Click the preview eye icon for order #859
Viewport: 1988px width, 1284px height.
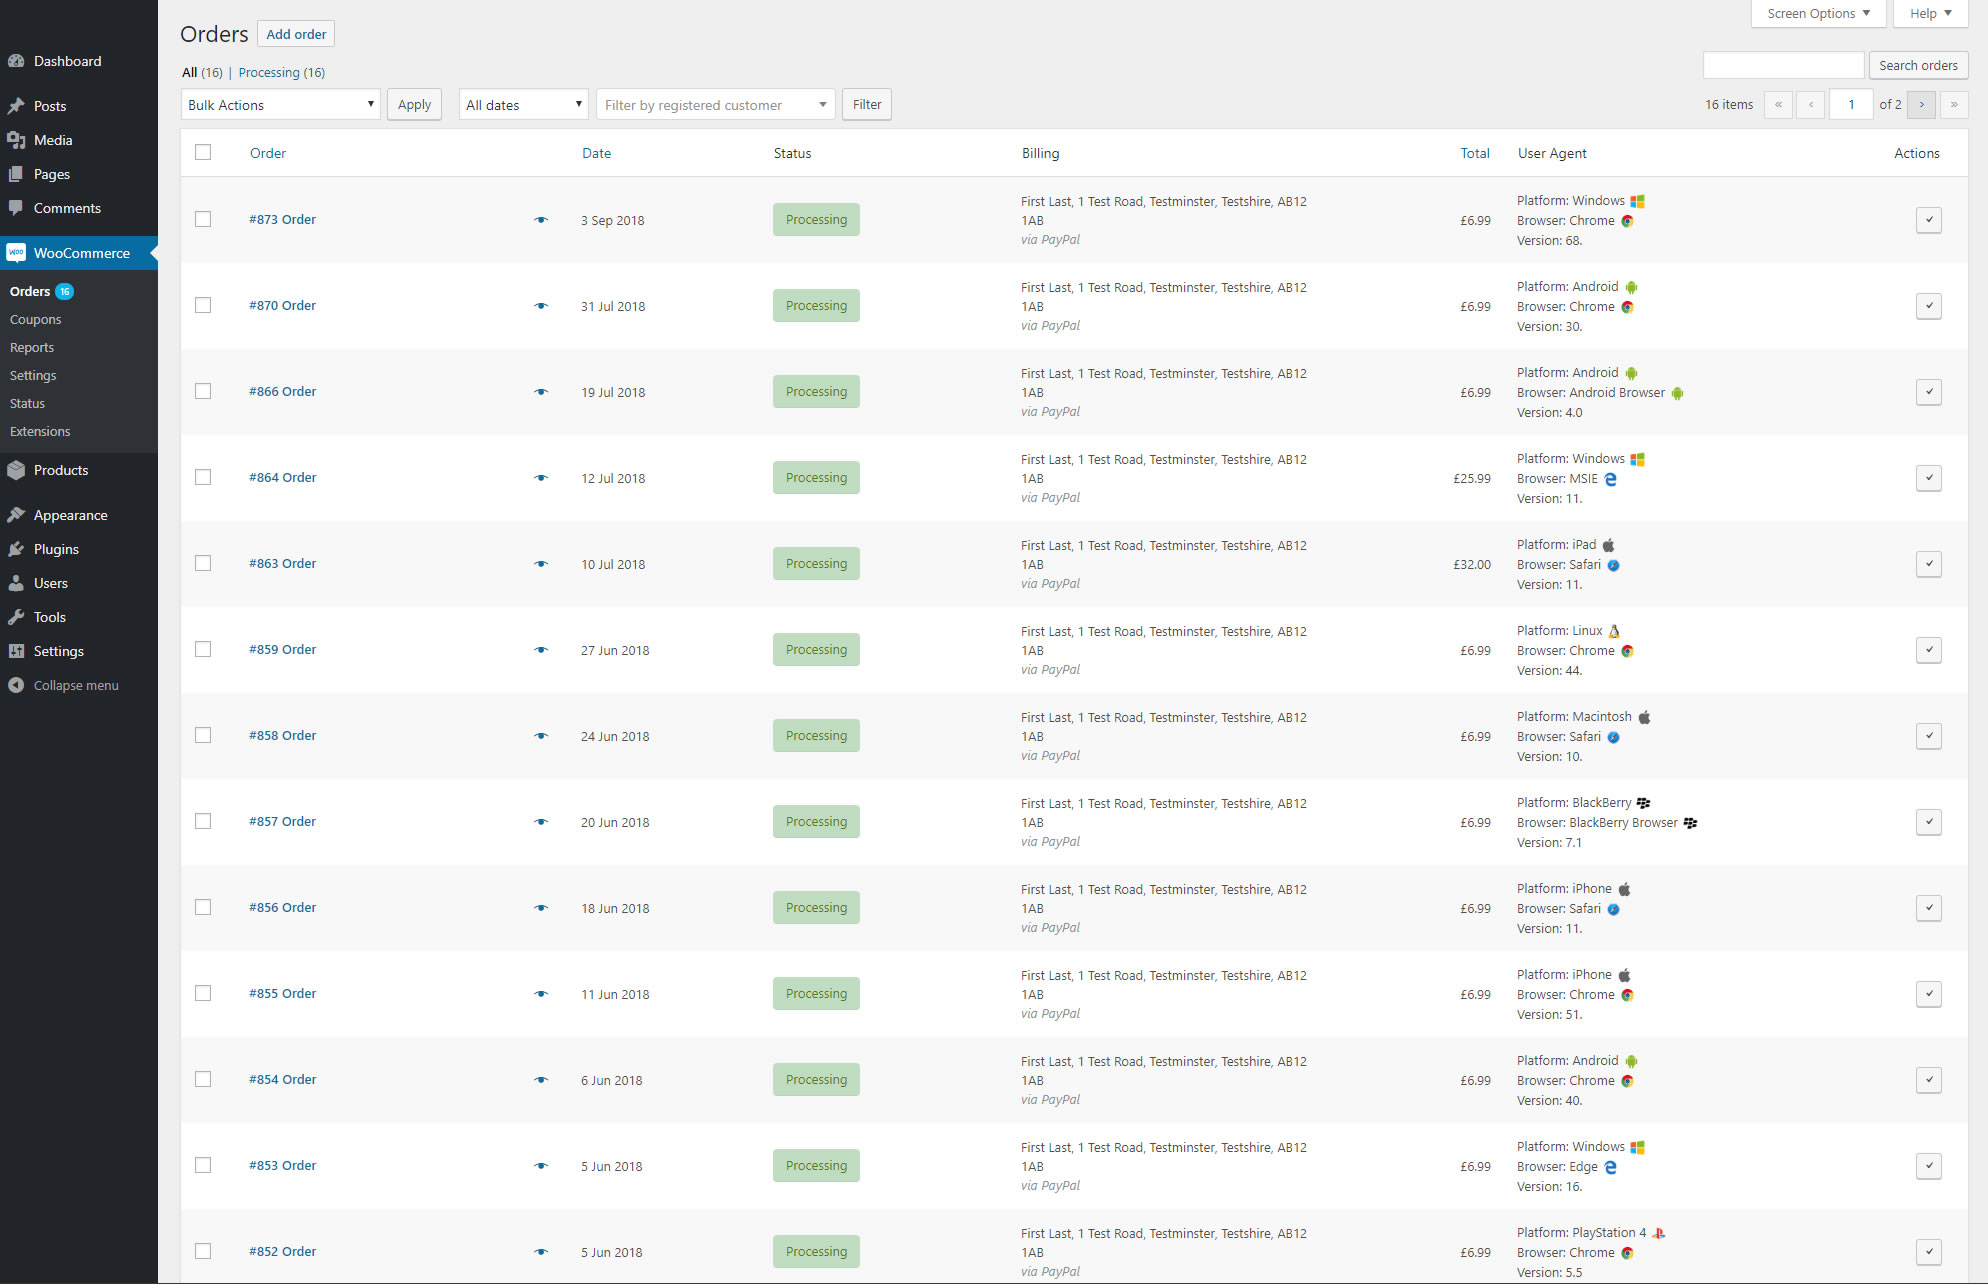click(x=541, y=650)
